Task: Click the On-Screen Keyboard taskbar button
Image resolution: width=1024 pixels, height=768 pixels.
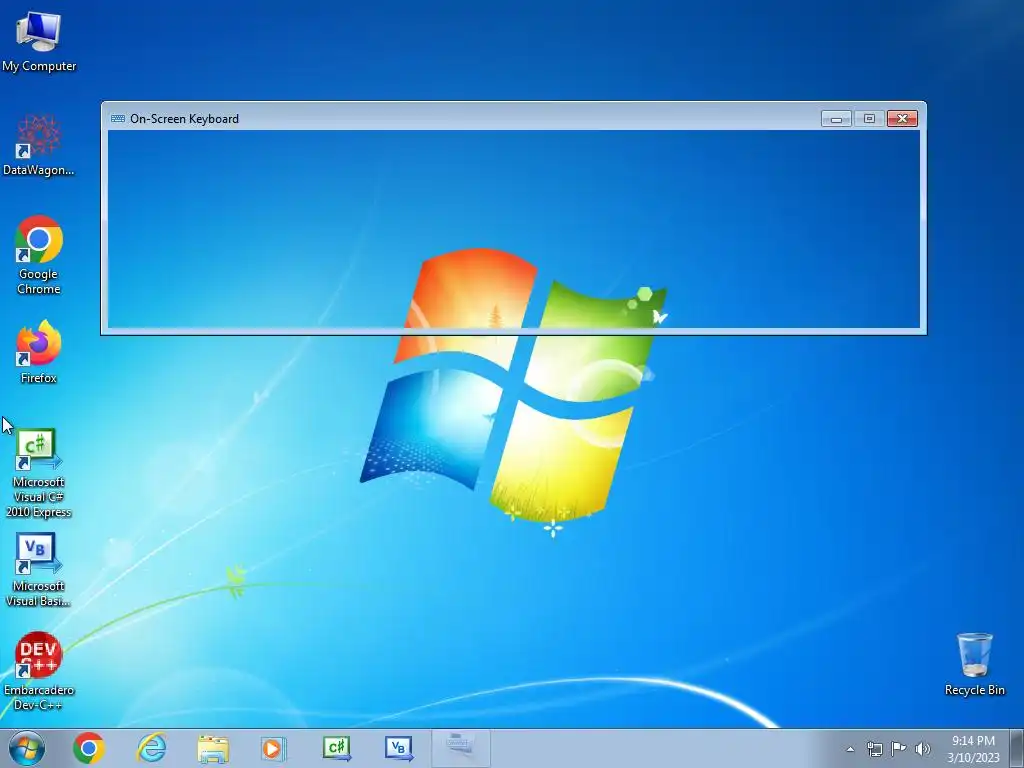Action: pos(460,748)
